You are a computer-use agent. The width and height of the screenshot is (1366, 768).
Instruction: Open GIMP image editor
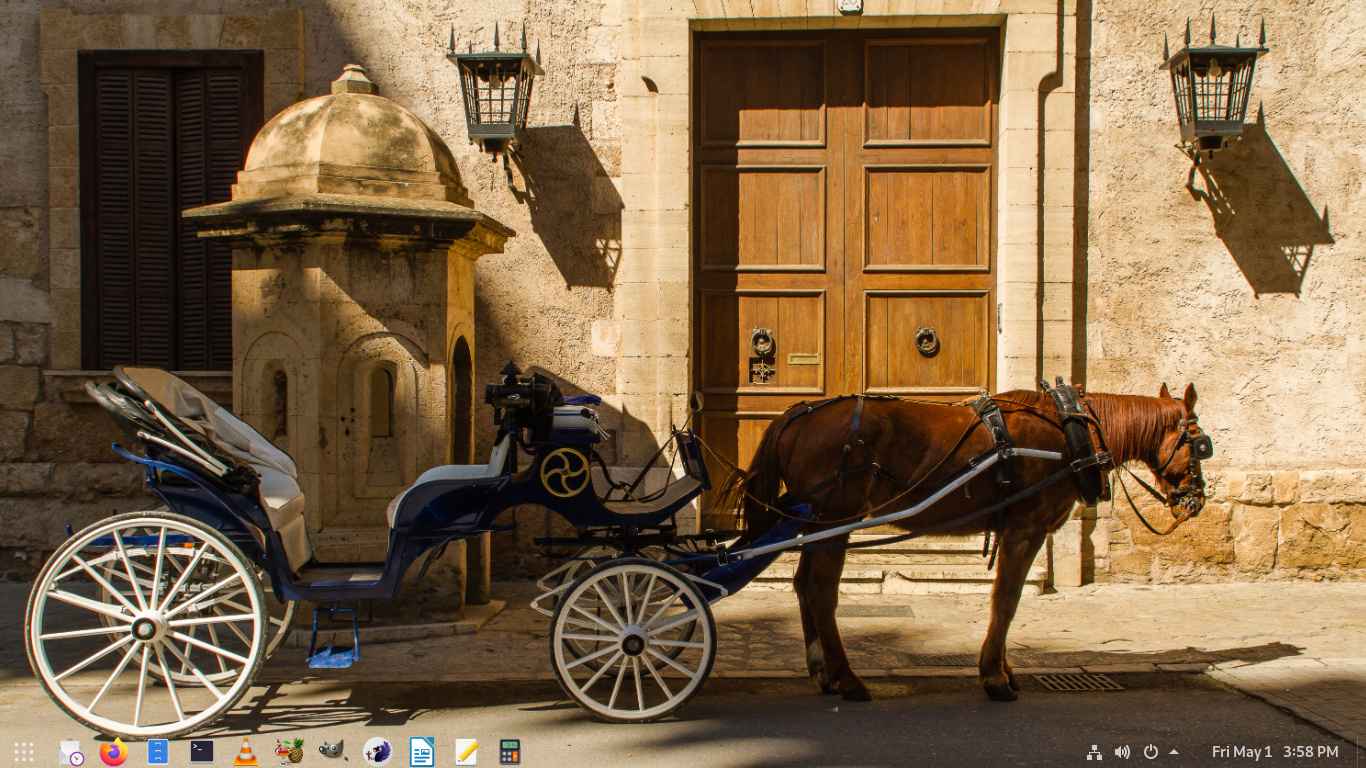click(x=332, y=750)
